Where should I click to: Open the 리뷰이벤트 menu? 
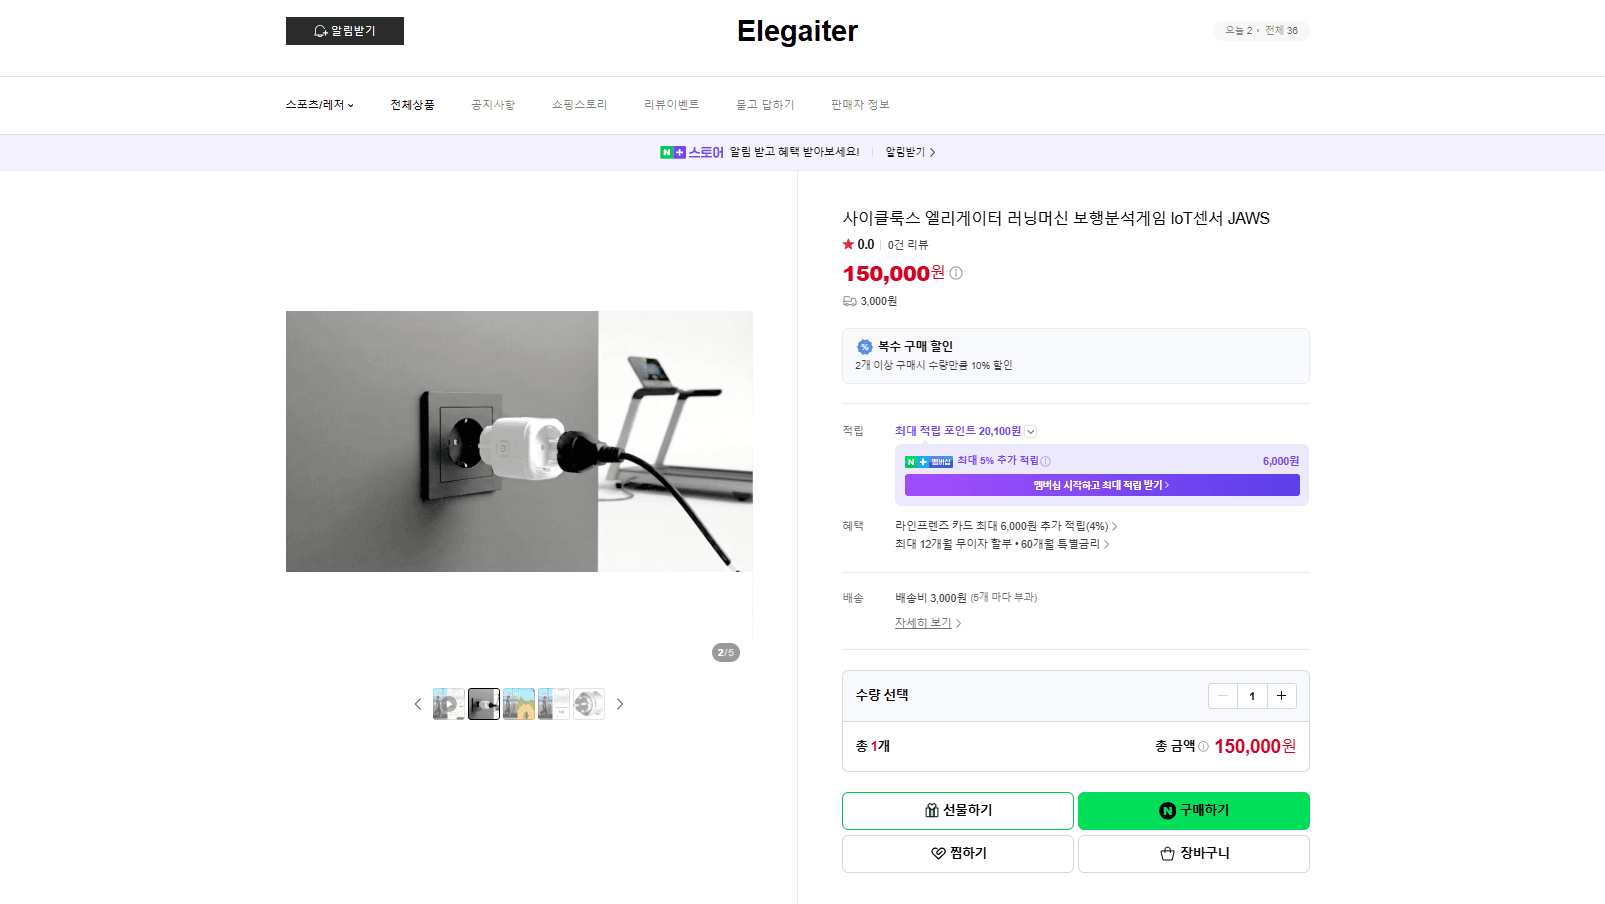672,105
